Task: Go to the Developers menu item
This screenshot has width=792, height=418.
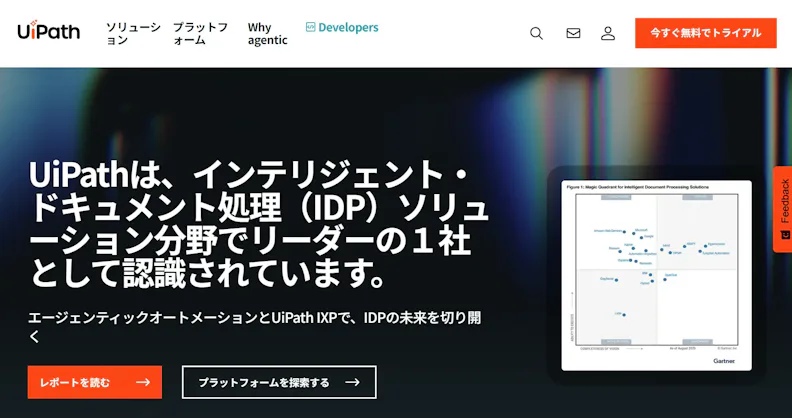Action: [x=342, y=27]
